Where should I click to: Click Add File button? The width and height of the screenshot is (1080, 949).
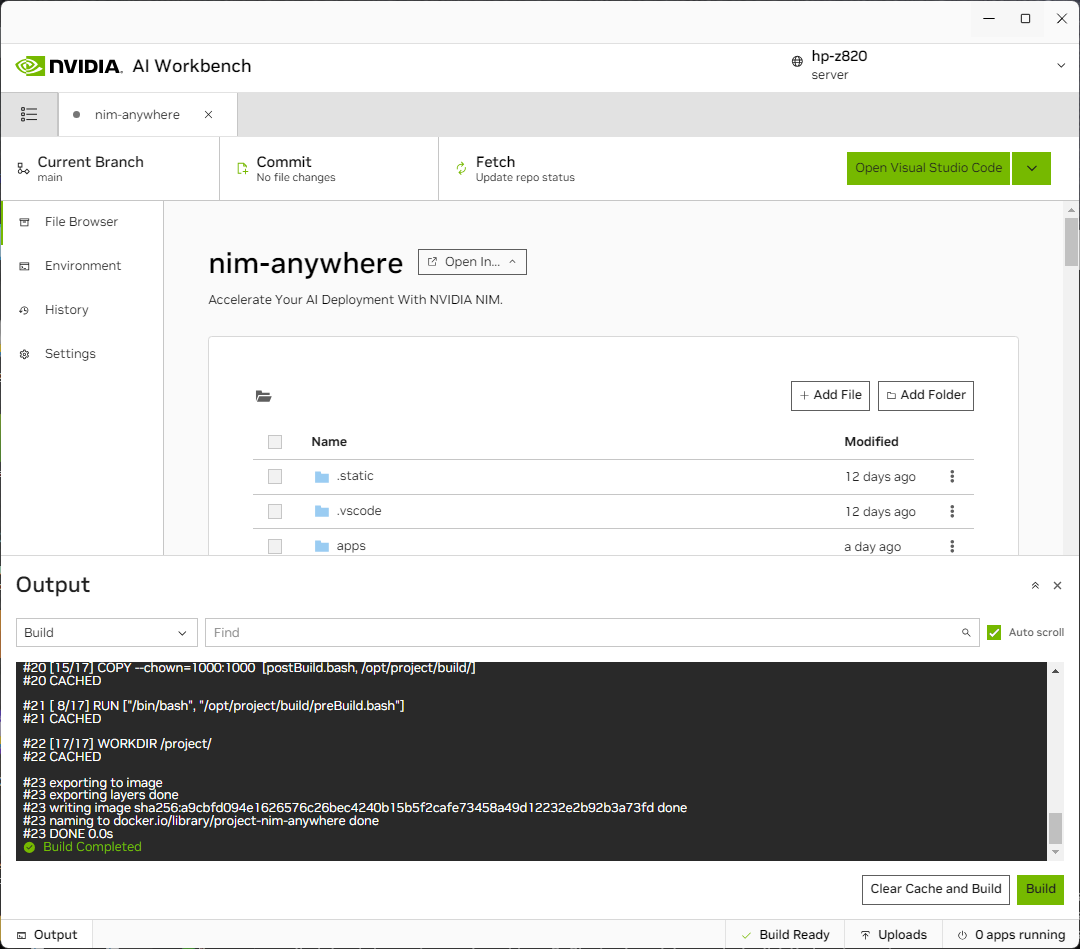click(x=830, y=395)
